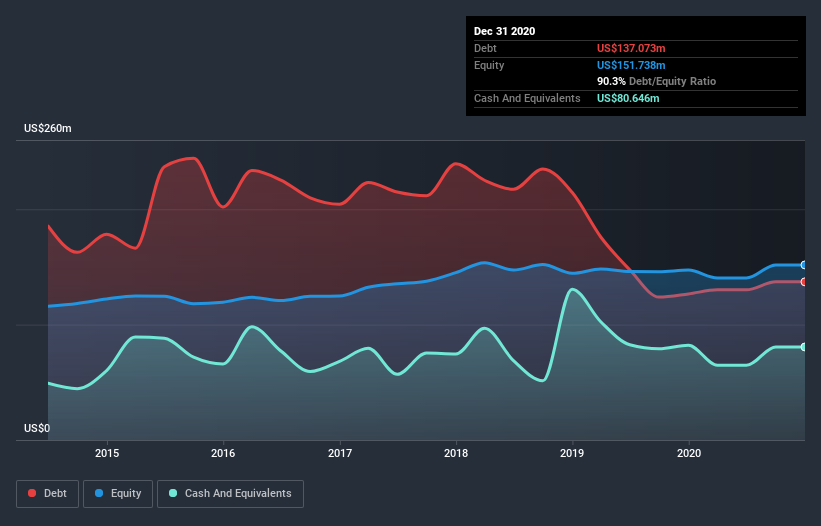This screenshot has height=526, width=821.
Task: Click the 90.3% Debt/Equity Ratio text
Action: 656,81
